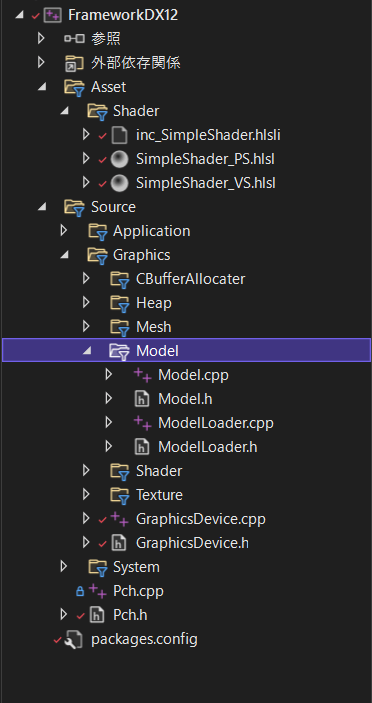Select the Model.h file name

point(185,399)
